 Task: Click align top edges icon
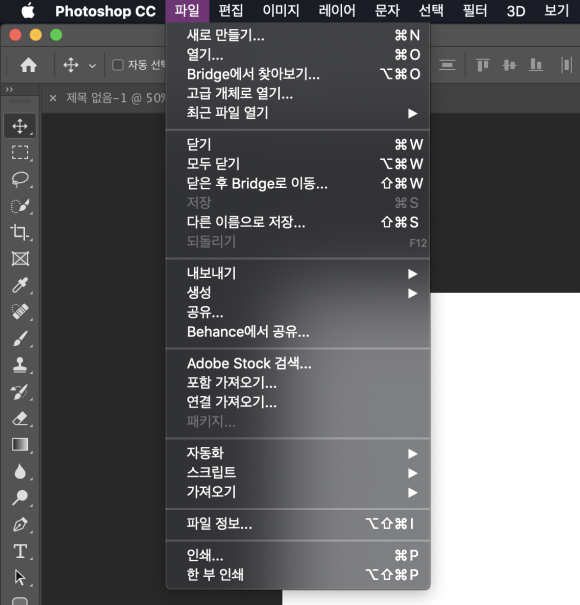point(483,65)
